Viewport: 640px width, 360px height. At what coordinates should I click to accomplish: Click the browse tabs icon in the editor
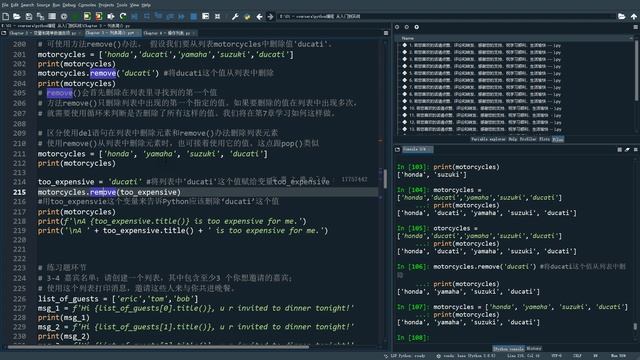coord(4,33)
